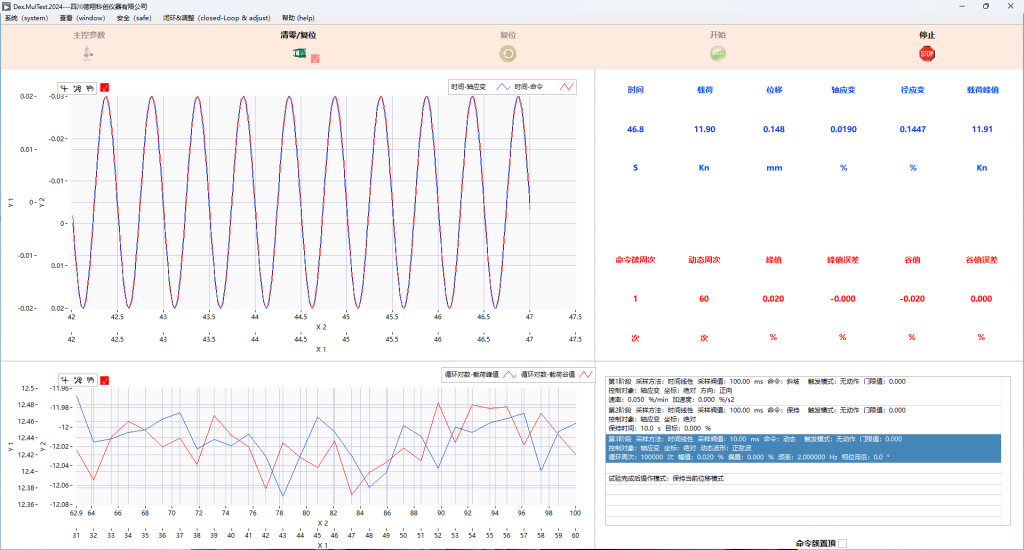Viewport: 1024px width, 550px height.
Task: Select the zoom tool on lower graph
Action: (78, 380)
